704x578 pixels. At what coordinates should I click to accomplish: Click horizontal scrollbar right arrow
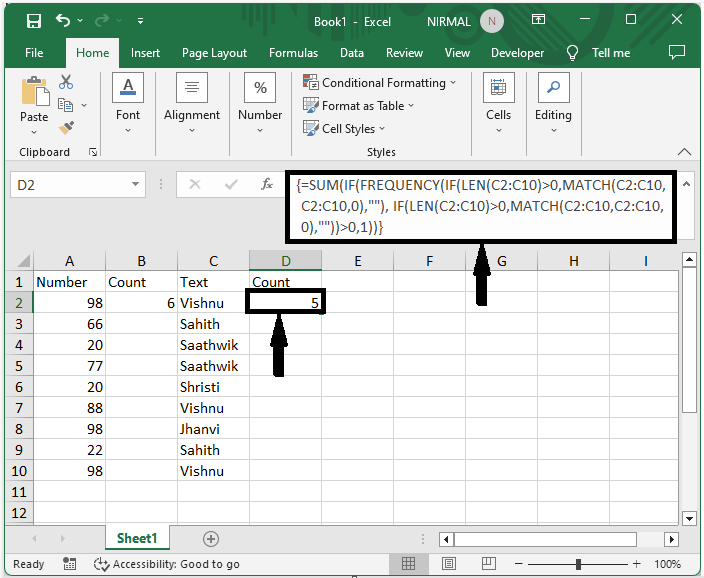tap(671, 539)
